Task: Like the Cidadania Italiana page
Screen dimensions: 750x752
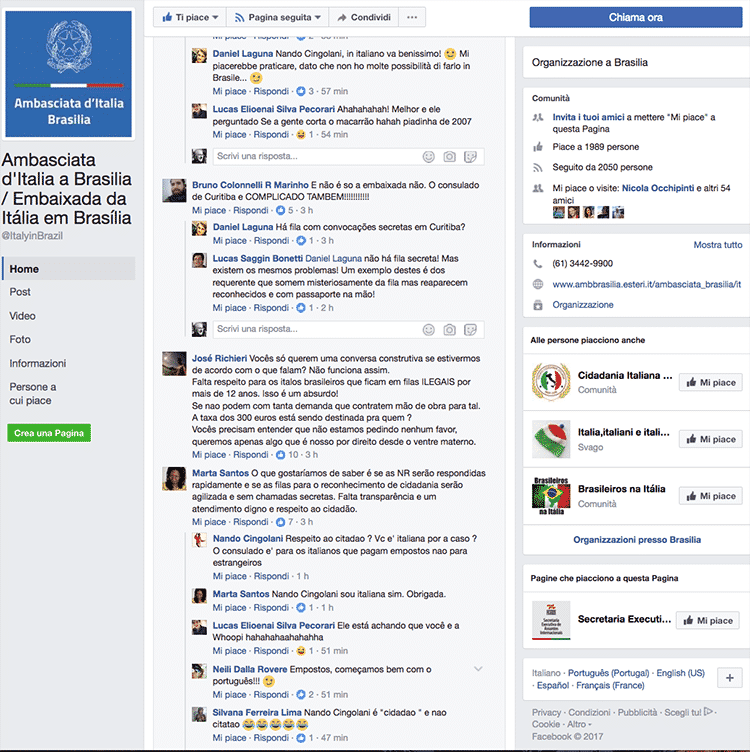Action: click(x=711, y=382)
